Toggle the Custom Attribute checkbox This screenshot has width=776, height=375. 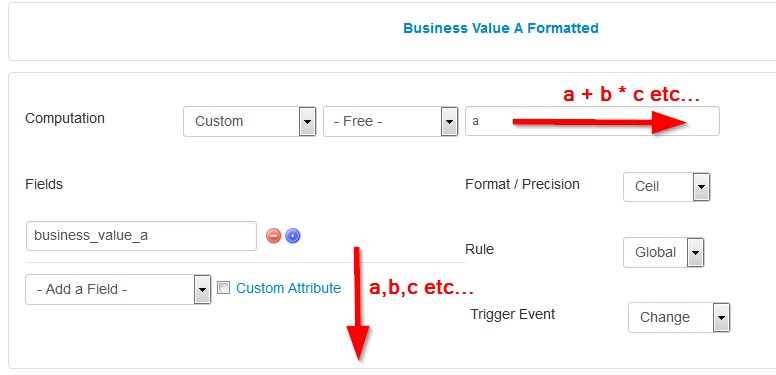pos(224,288)
